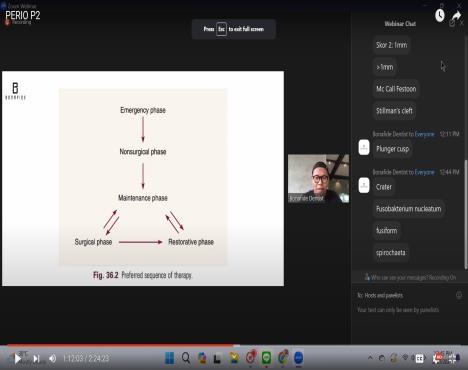
Task: Click 'Who can see your messages?' notice
Action: (410, 277)
